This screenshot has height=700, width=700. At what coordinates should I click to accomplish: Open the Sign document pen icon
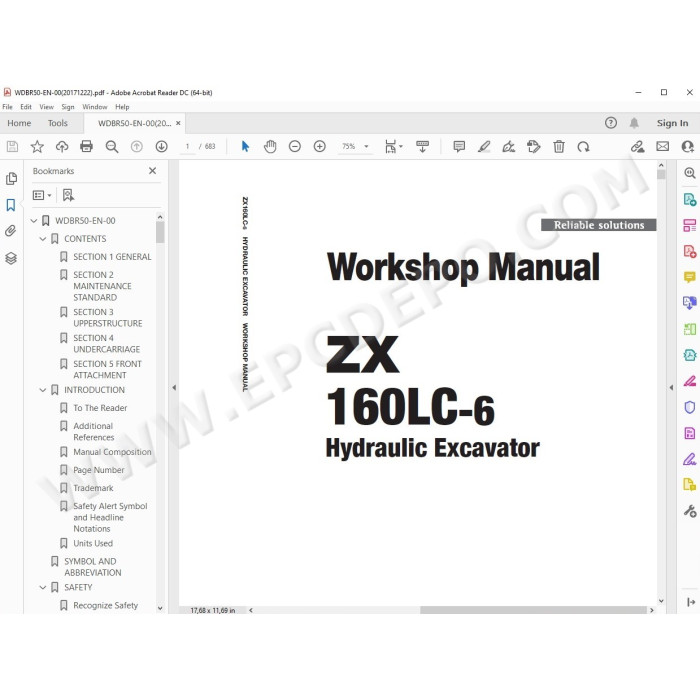click(x=508, y=146)
